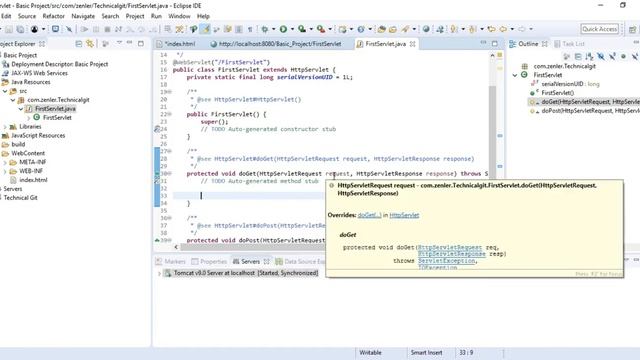The height and width of the screenshot is (360, 640).
Task: Click the Quick Access search field
Action: pyautogui.click(x=599, y=29)
